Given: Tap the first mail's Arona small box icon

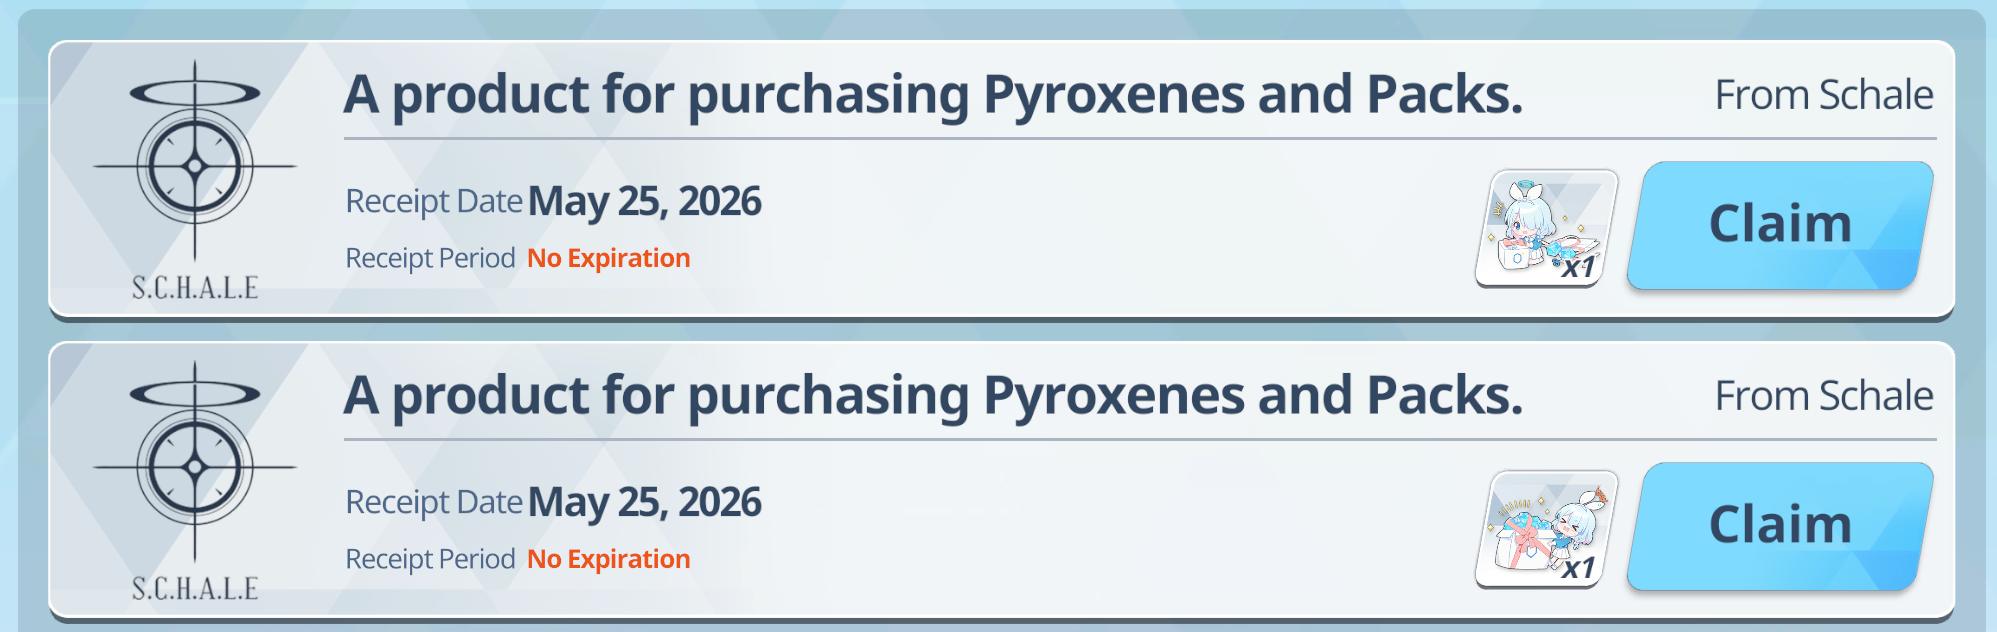Looking at the screenshot, I should pos(1547,228).
